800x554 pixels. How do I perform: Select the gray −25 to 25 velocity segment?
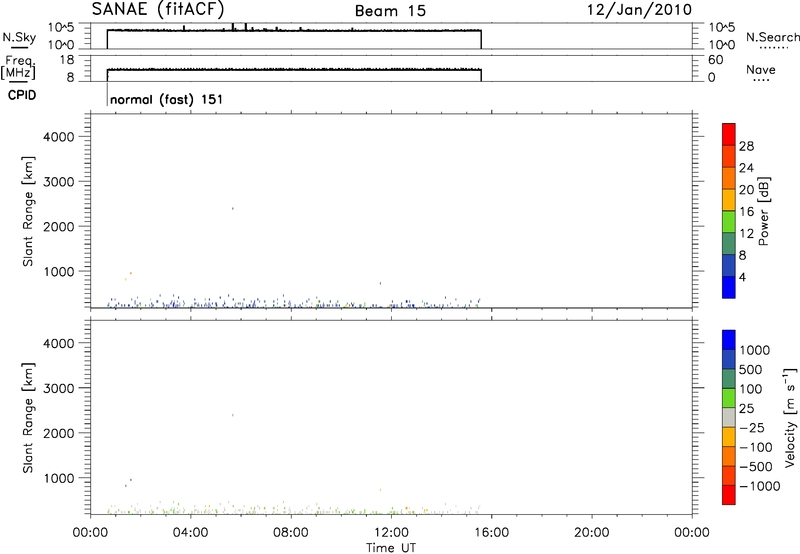tap(729, 418)
